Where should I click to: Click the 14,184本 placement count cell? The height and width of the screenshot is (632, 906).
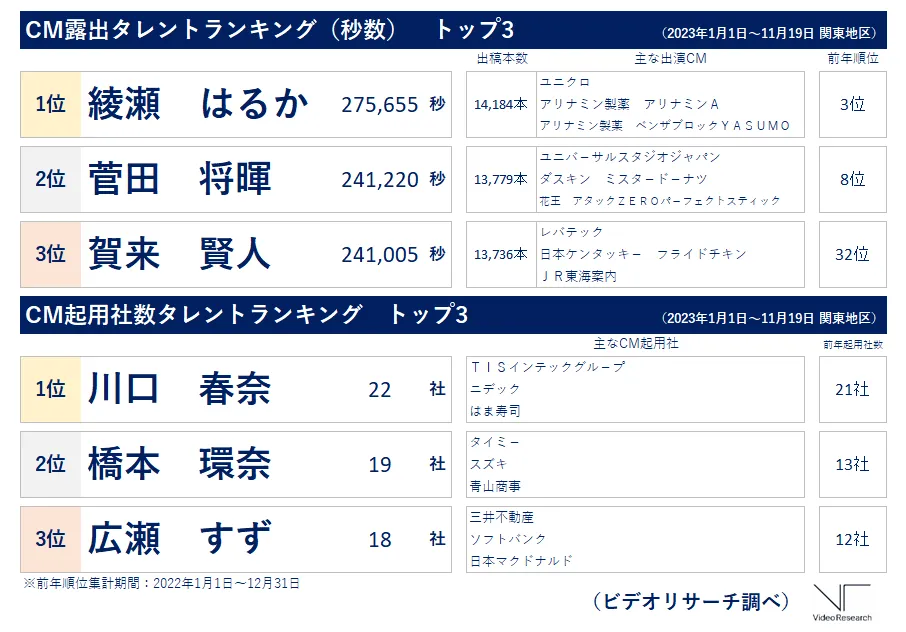(501, 105)
